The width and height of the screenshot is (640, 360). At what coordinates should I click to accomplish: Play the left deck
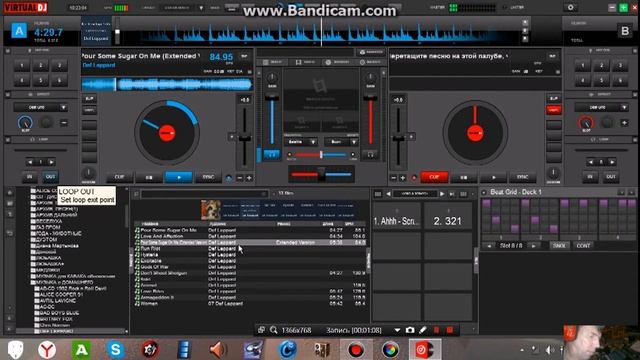(x=178, y=177)
